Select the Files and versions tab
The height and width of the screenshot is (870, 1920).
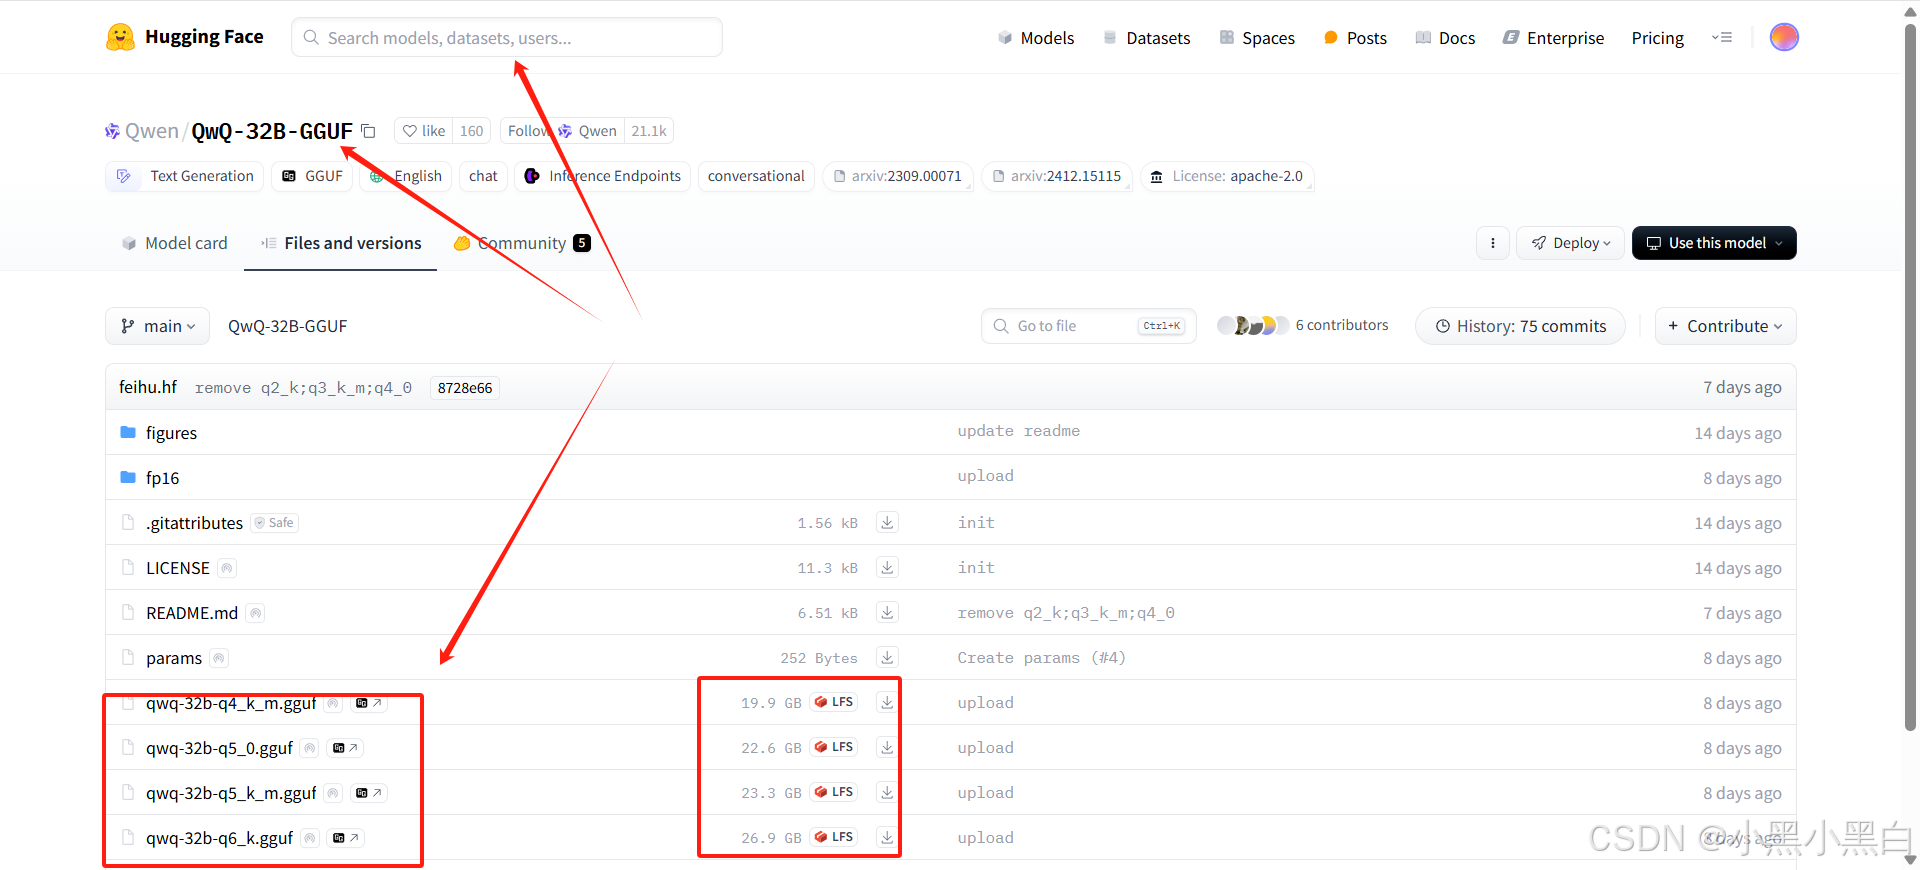tap(341, 243)
